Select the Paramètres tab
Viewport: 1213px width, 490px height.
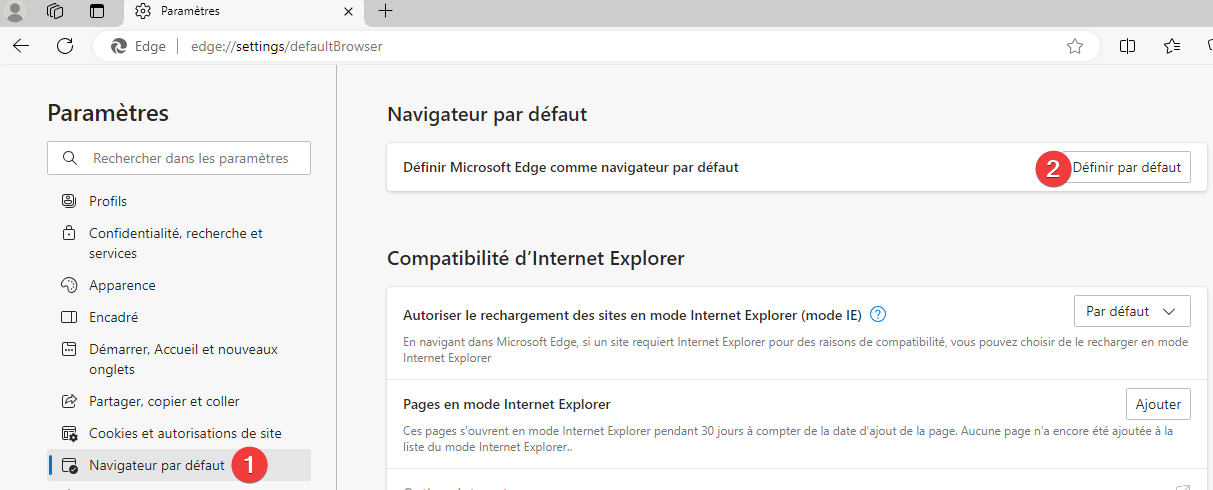coord(243,11)
